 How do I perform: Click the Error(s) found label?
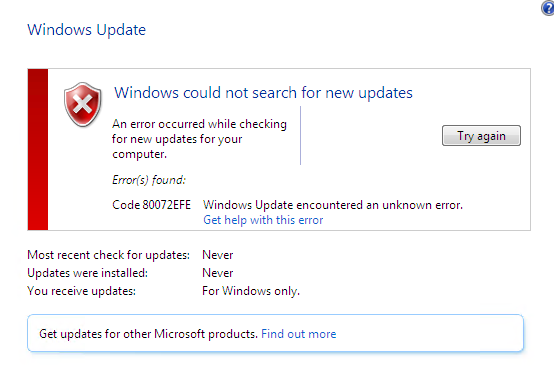point(149,180)
